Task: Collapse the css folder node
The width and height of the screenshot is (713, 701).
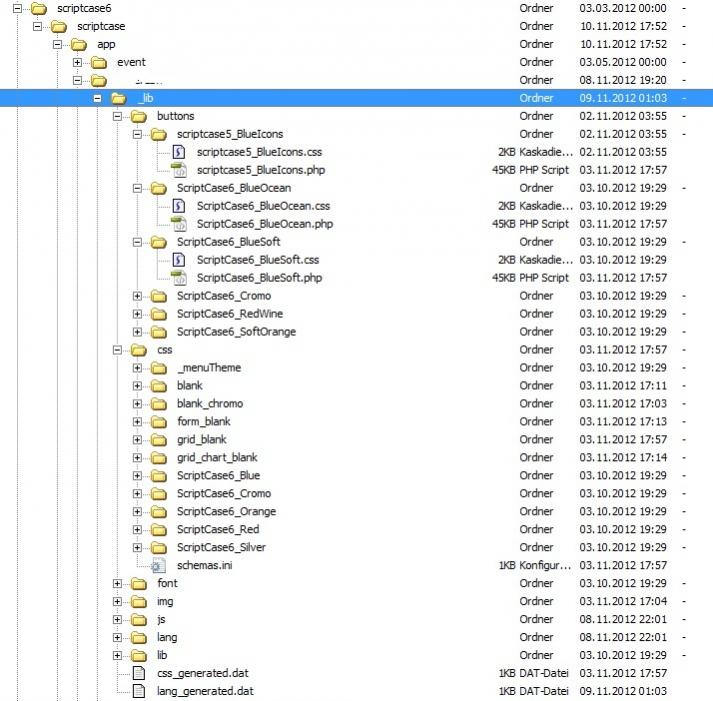Action: [117, 350]
